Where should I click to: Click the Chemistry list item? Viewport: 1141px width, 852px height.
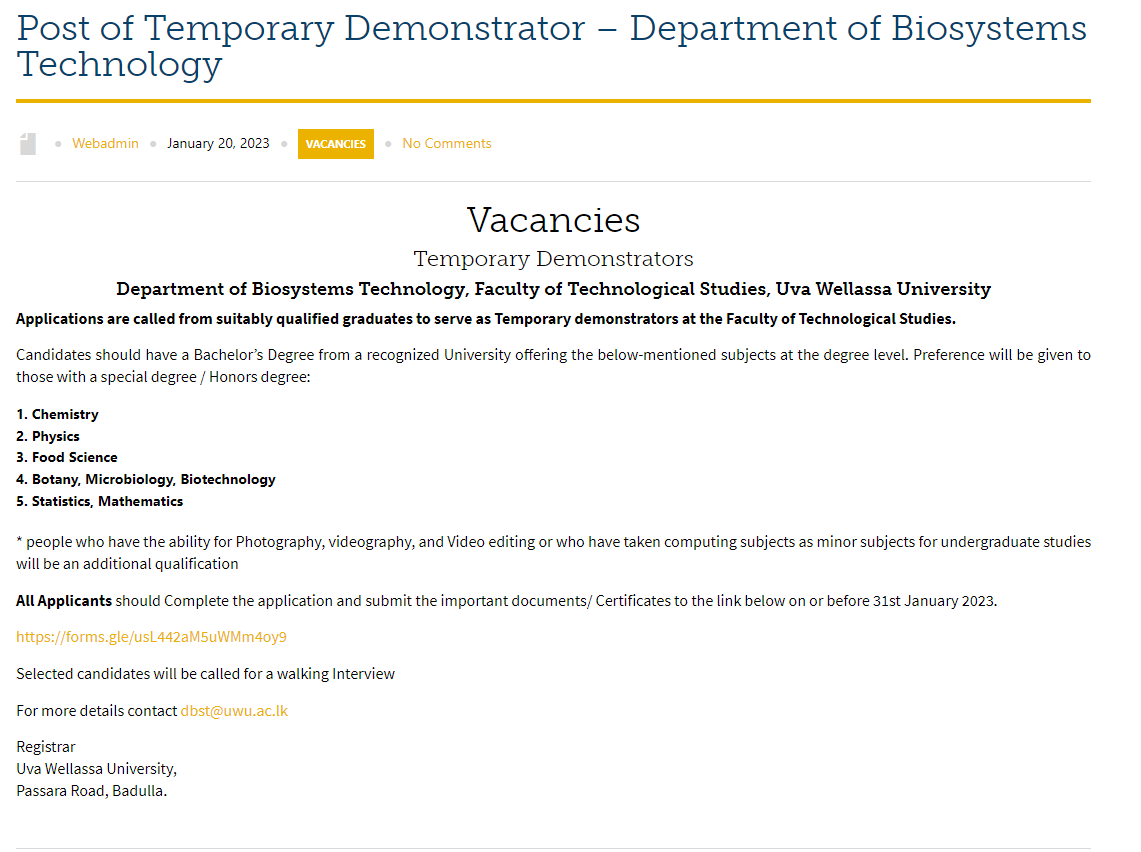click(64, 414)
